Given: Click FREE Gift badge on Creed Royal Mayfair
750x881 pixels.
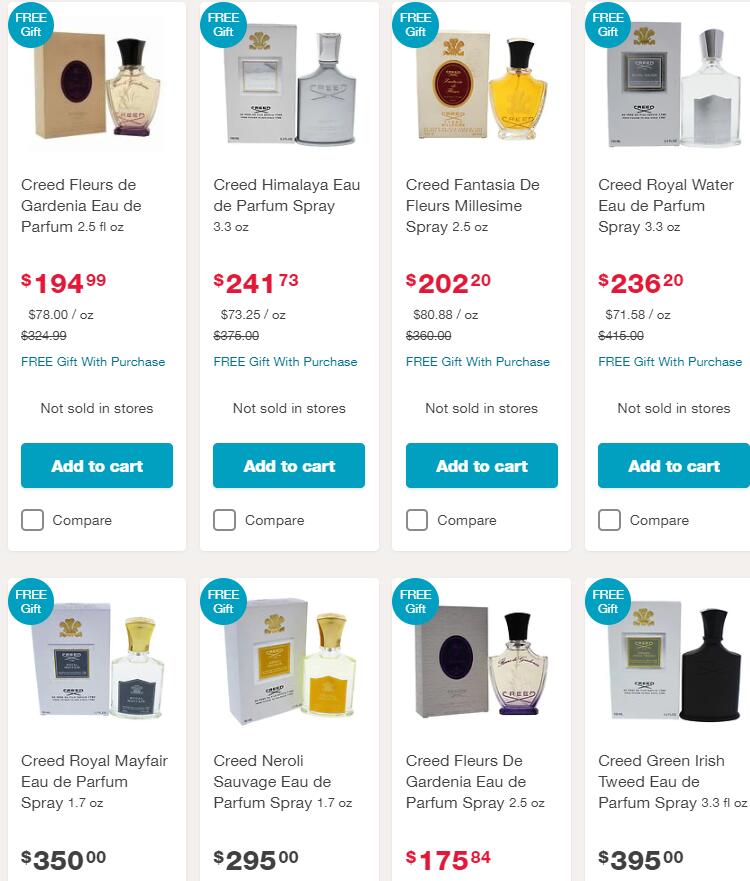Looking at the screenshot, I should 31,600.
